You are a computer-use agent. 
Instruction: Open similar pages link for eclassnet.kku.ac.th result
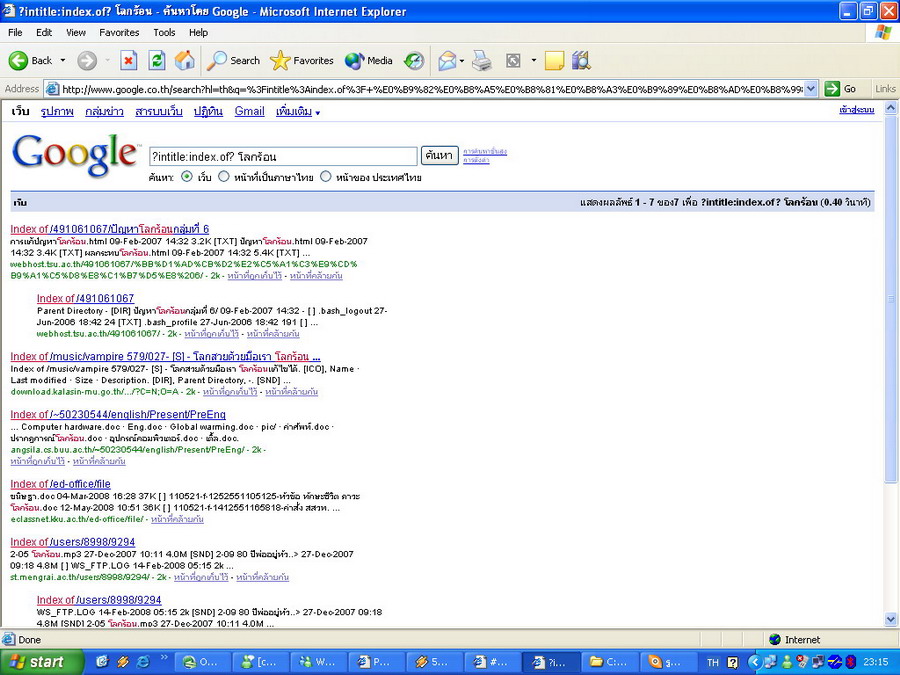[x=177, y=519]
